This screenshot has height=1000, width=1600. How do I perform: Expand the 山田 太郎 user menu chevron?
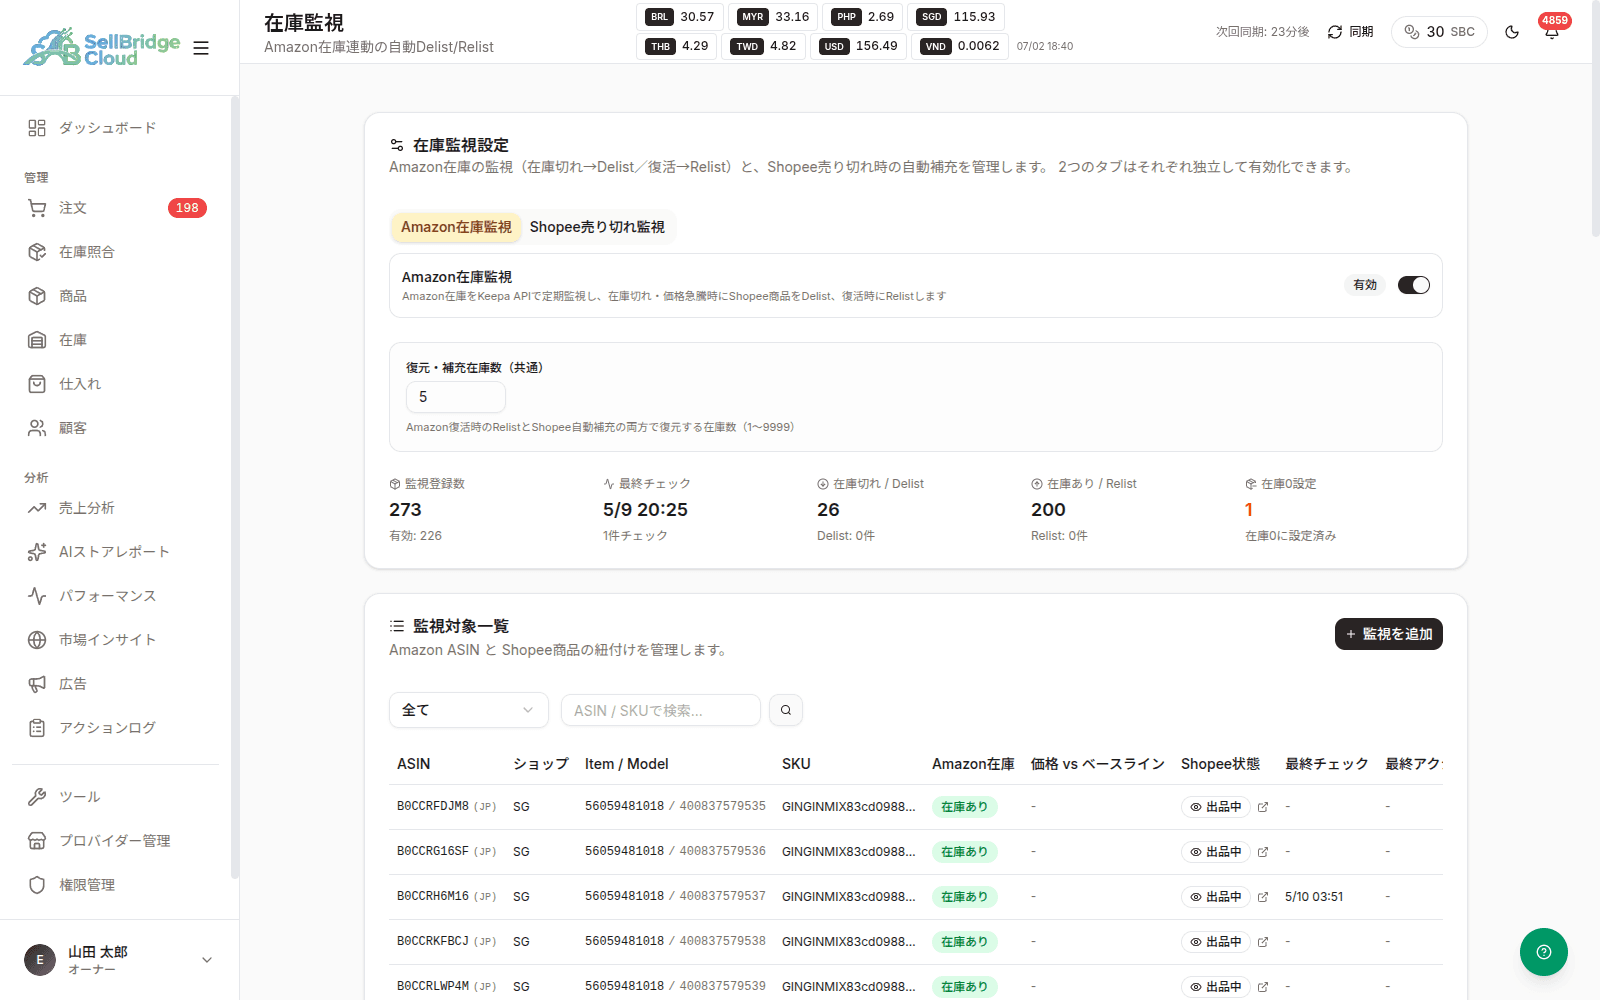pos(207,960)
